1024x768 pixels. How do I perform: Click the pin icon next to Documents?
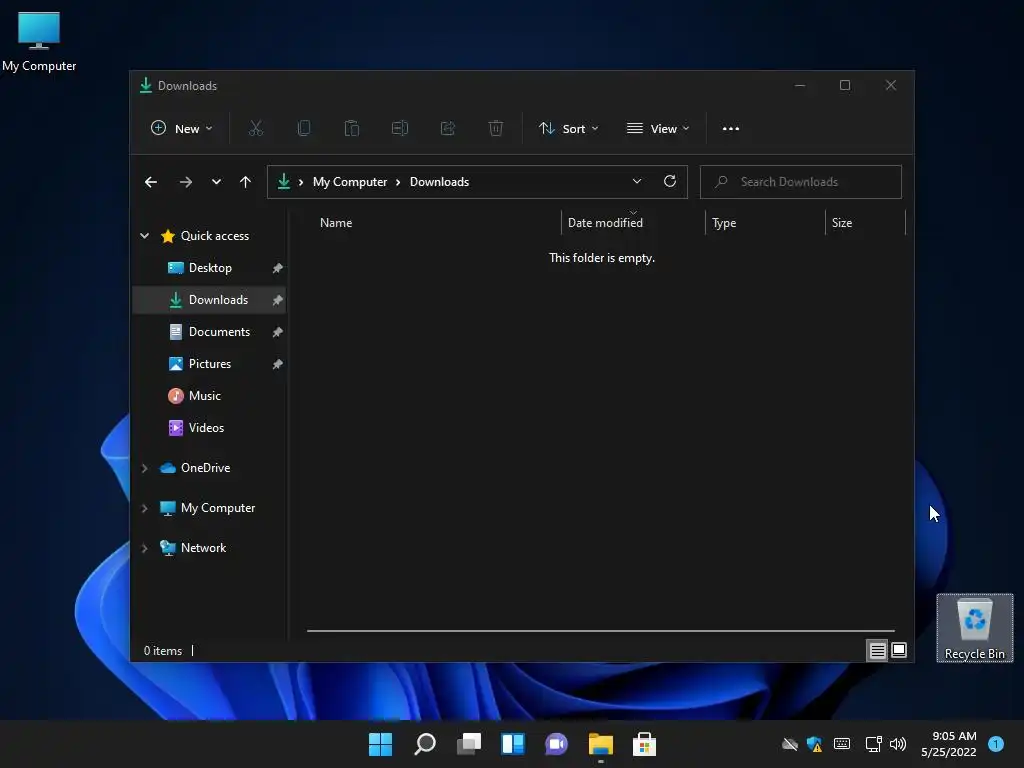tap(278, 332)
